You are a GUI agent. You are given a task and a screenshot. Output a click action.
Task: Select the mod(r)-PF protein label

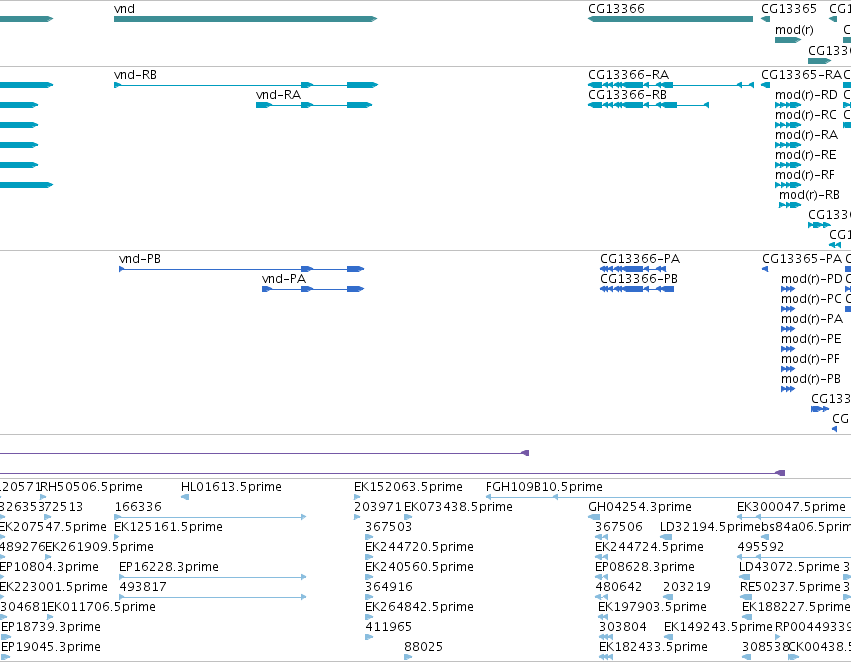pyautogui.click(x=810, y=359)
